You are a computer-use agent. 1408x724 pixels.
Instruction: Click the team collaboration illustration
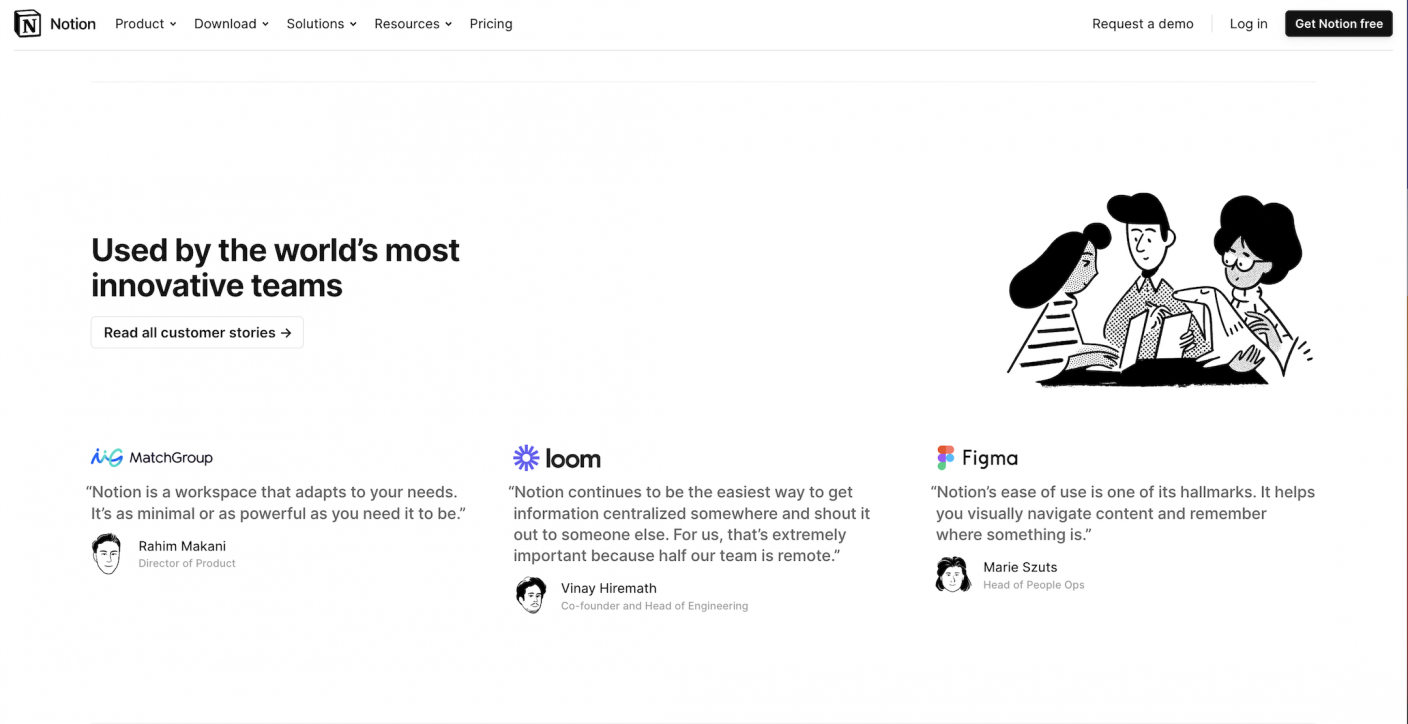[1158, 288]
